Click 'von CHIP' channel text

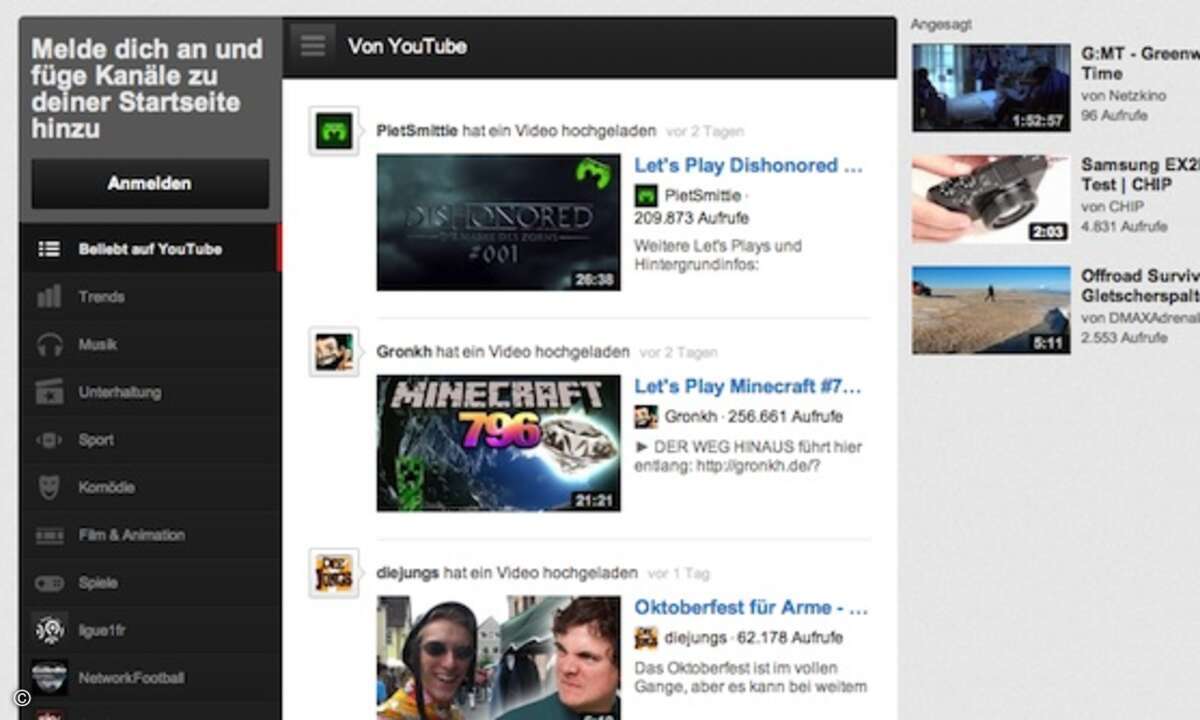coord(1112,207)
